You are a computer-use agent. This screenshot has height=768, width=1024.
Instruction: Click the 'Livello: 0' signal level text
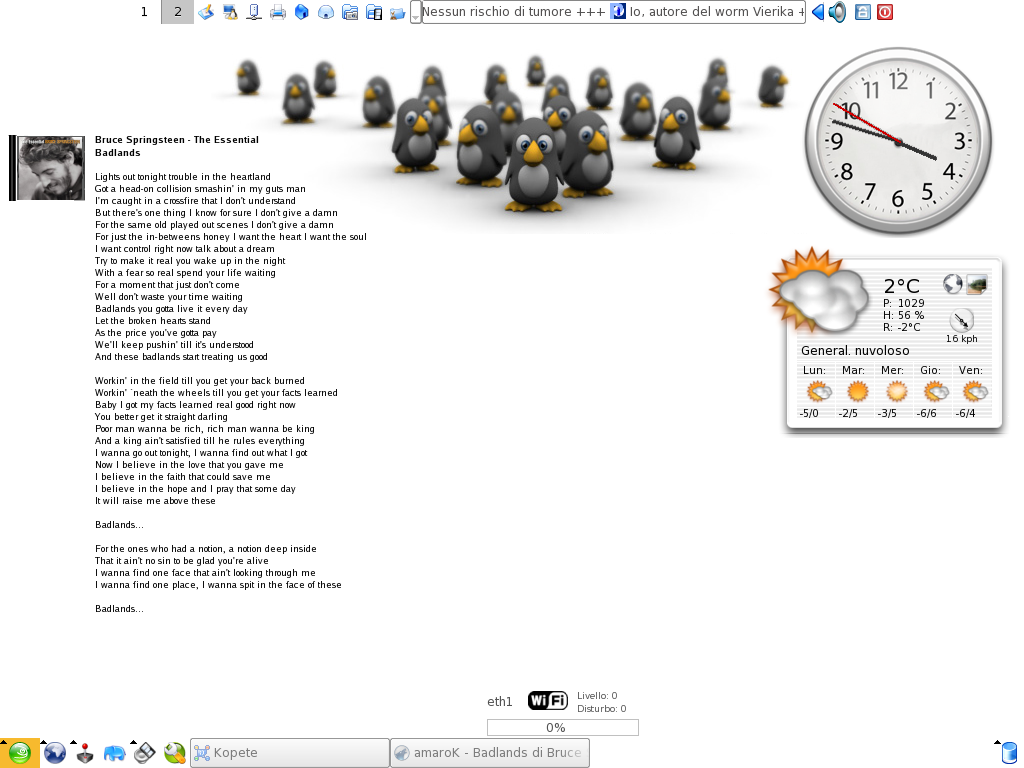coord(597,696)
